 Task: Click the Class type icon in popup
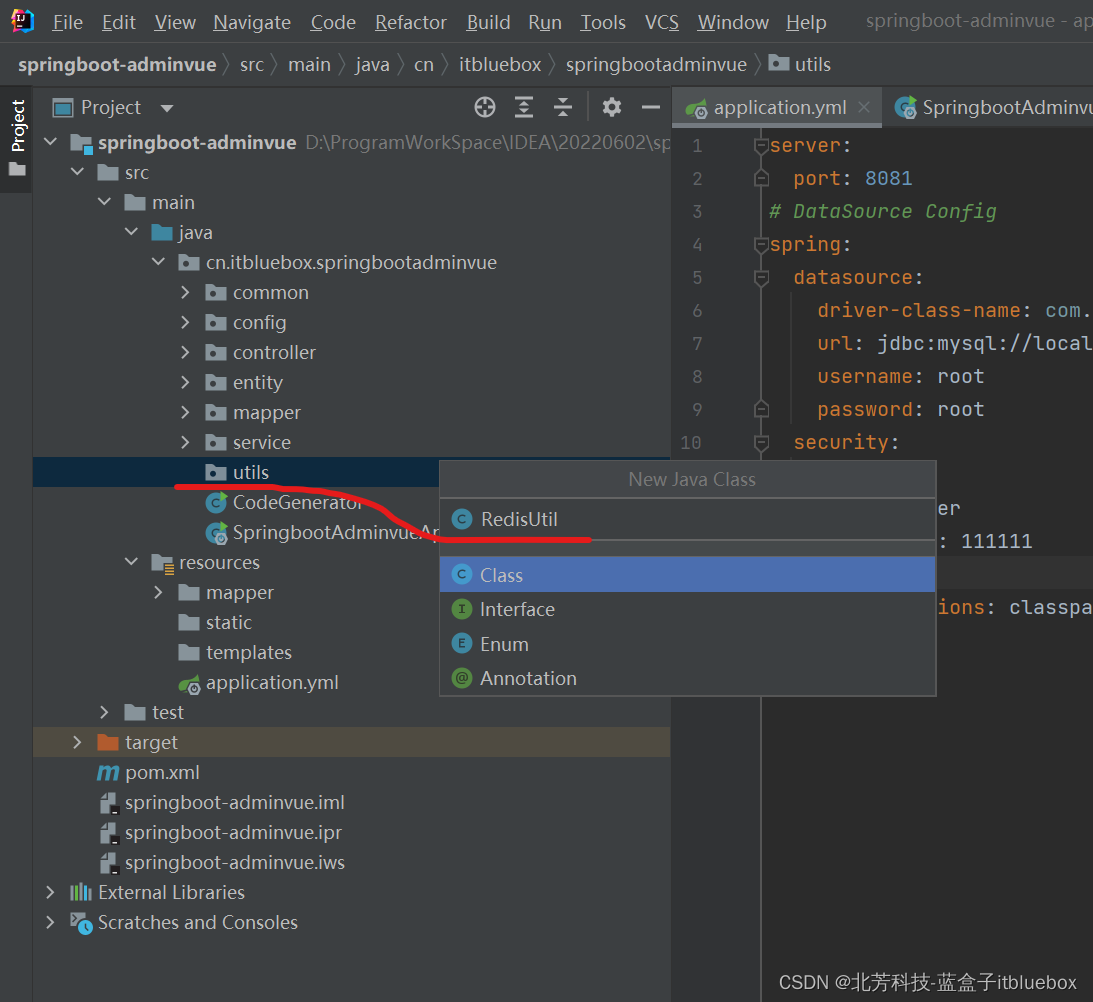461,575
